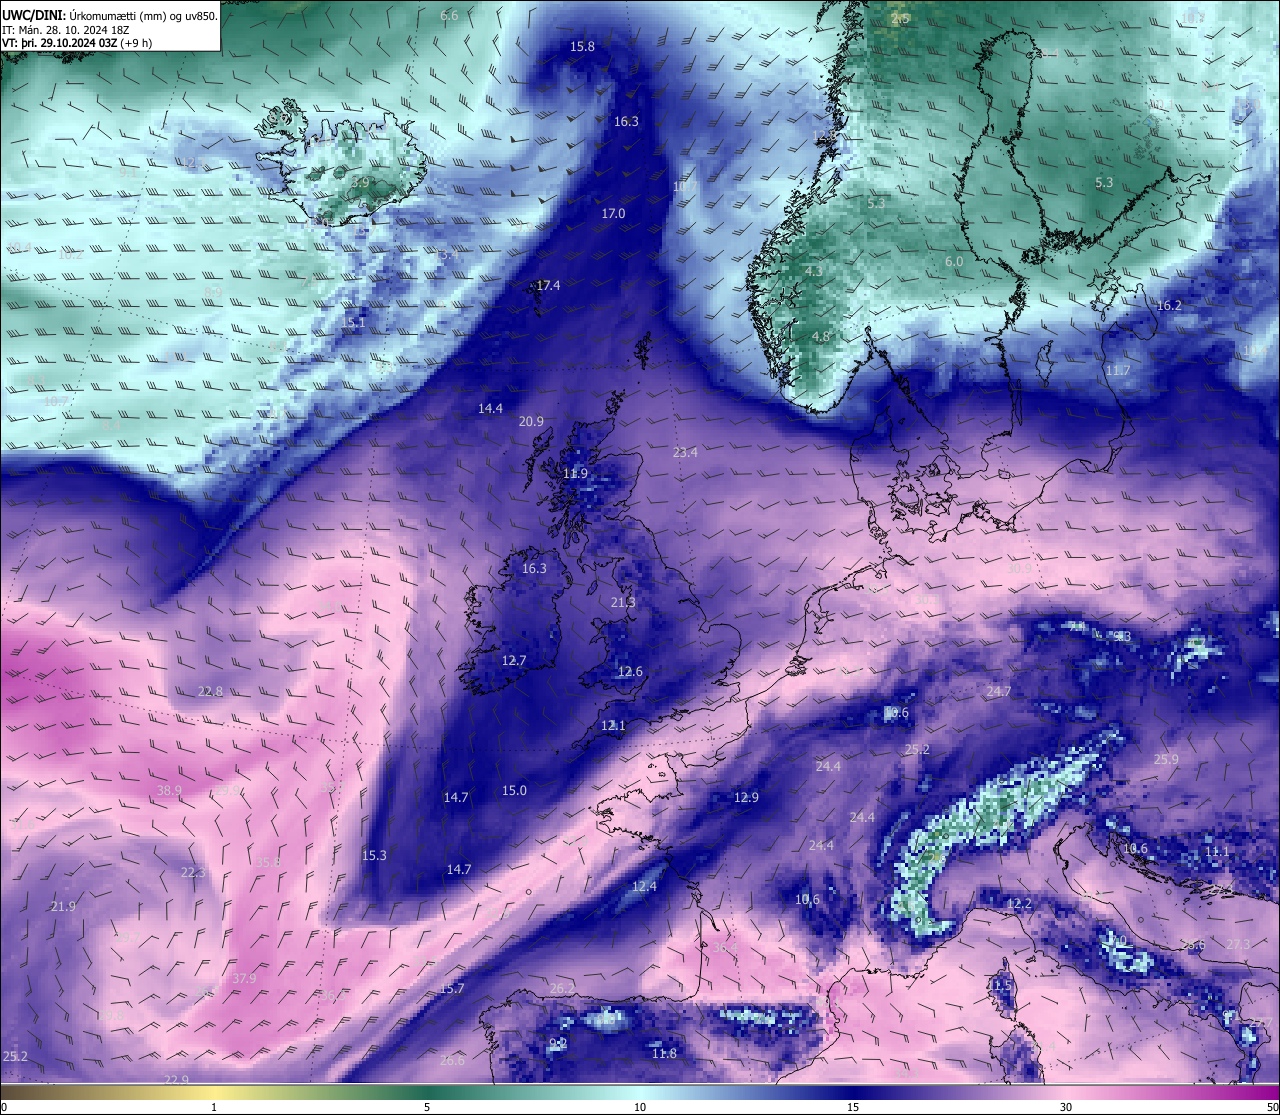Select the 12.4 value in the Bay of Biscay
This screenshot has width=1280, height=1115.
pyautogui.click(x=644, y=887)
